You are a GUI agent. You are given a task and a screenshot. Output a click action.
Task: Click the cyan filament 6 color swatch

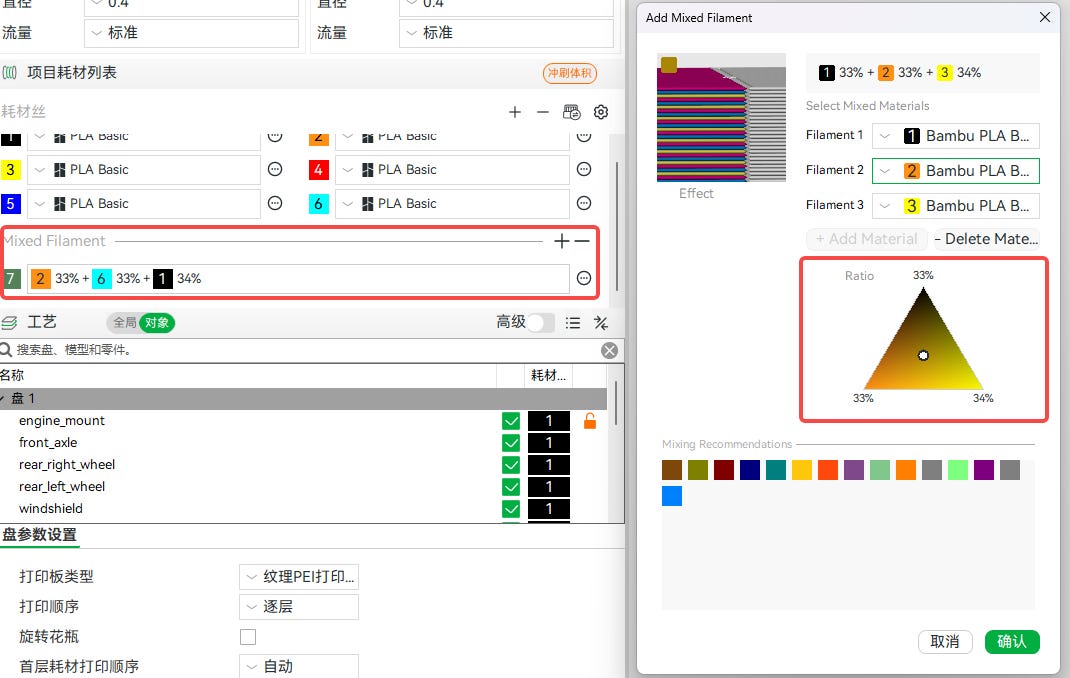click(x=319, y=203)
